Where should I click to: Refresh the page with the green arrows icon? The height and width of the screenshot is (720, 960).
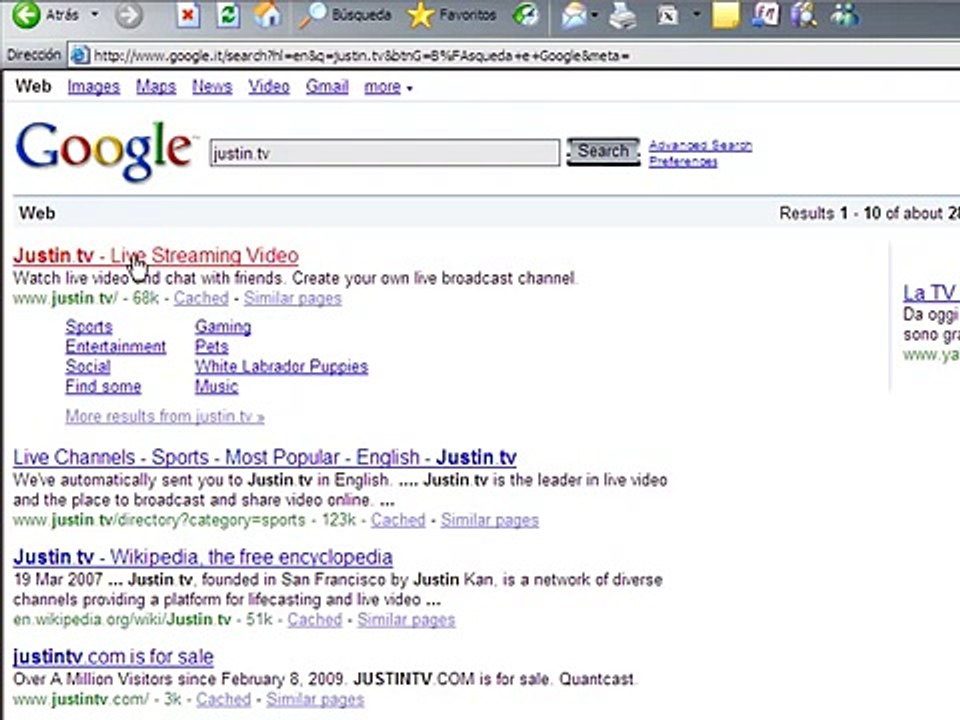point(228,15)
